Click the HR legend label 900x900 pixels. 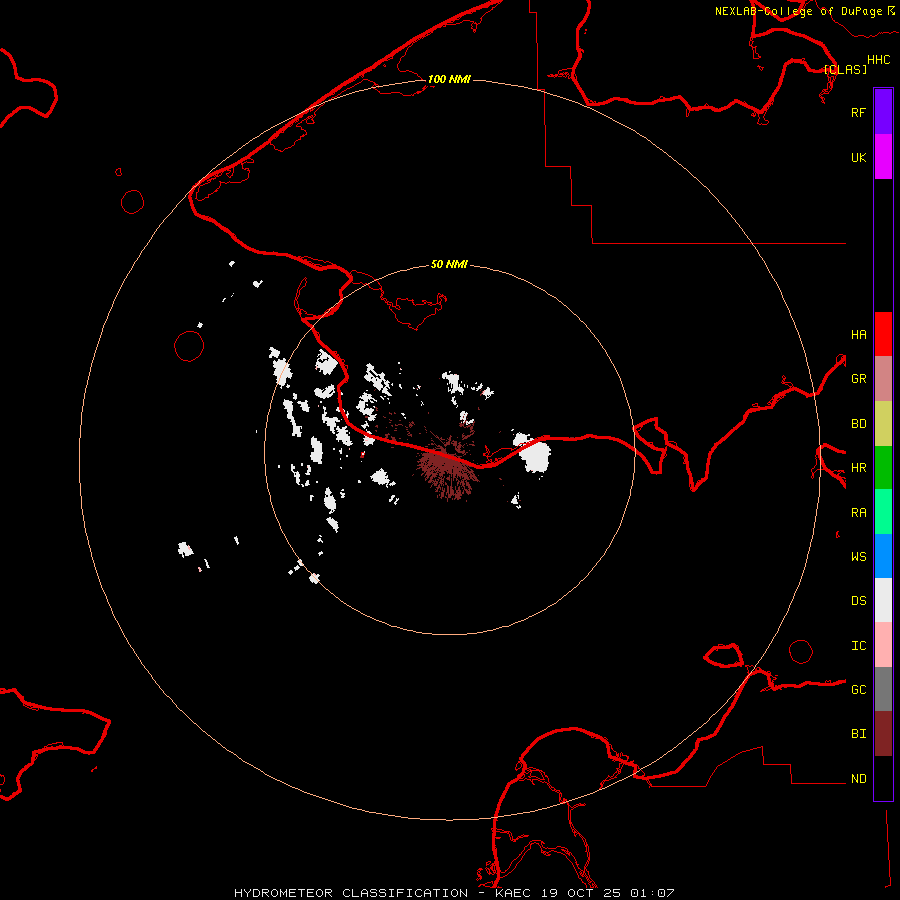point(858,468)
